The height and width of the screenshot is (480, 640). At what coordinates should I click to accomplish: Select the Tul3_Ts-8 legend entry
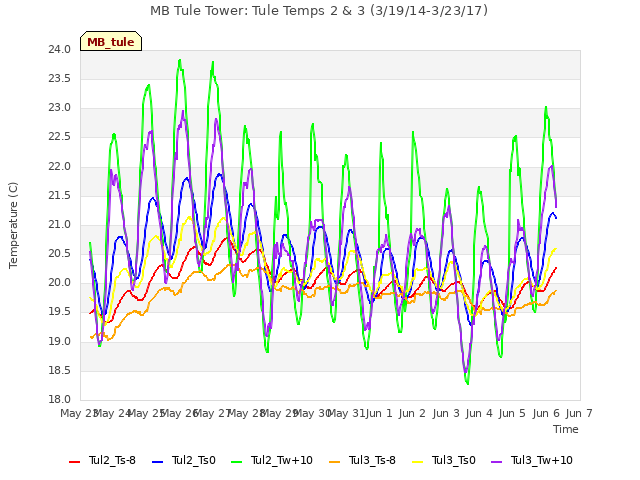tap(362, 460)
